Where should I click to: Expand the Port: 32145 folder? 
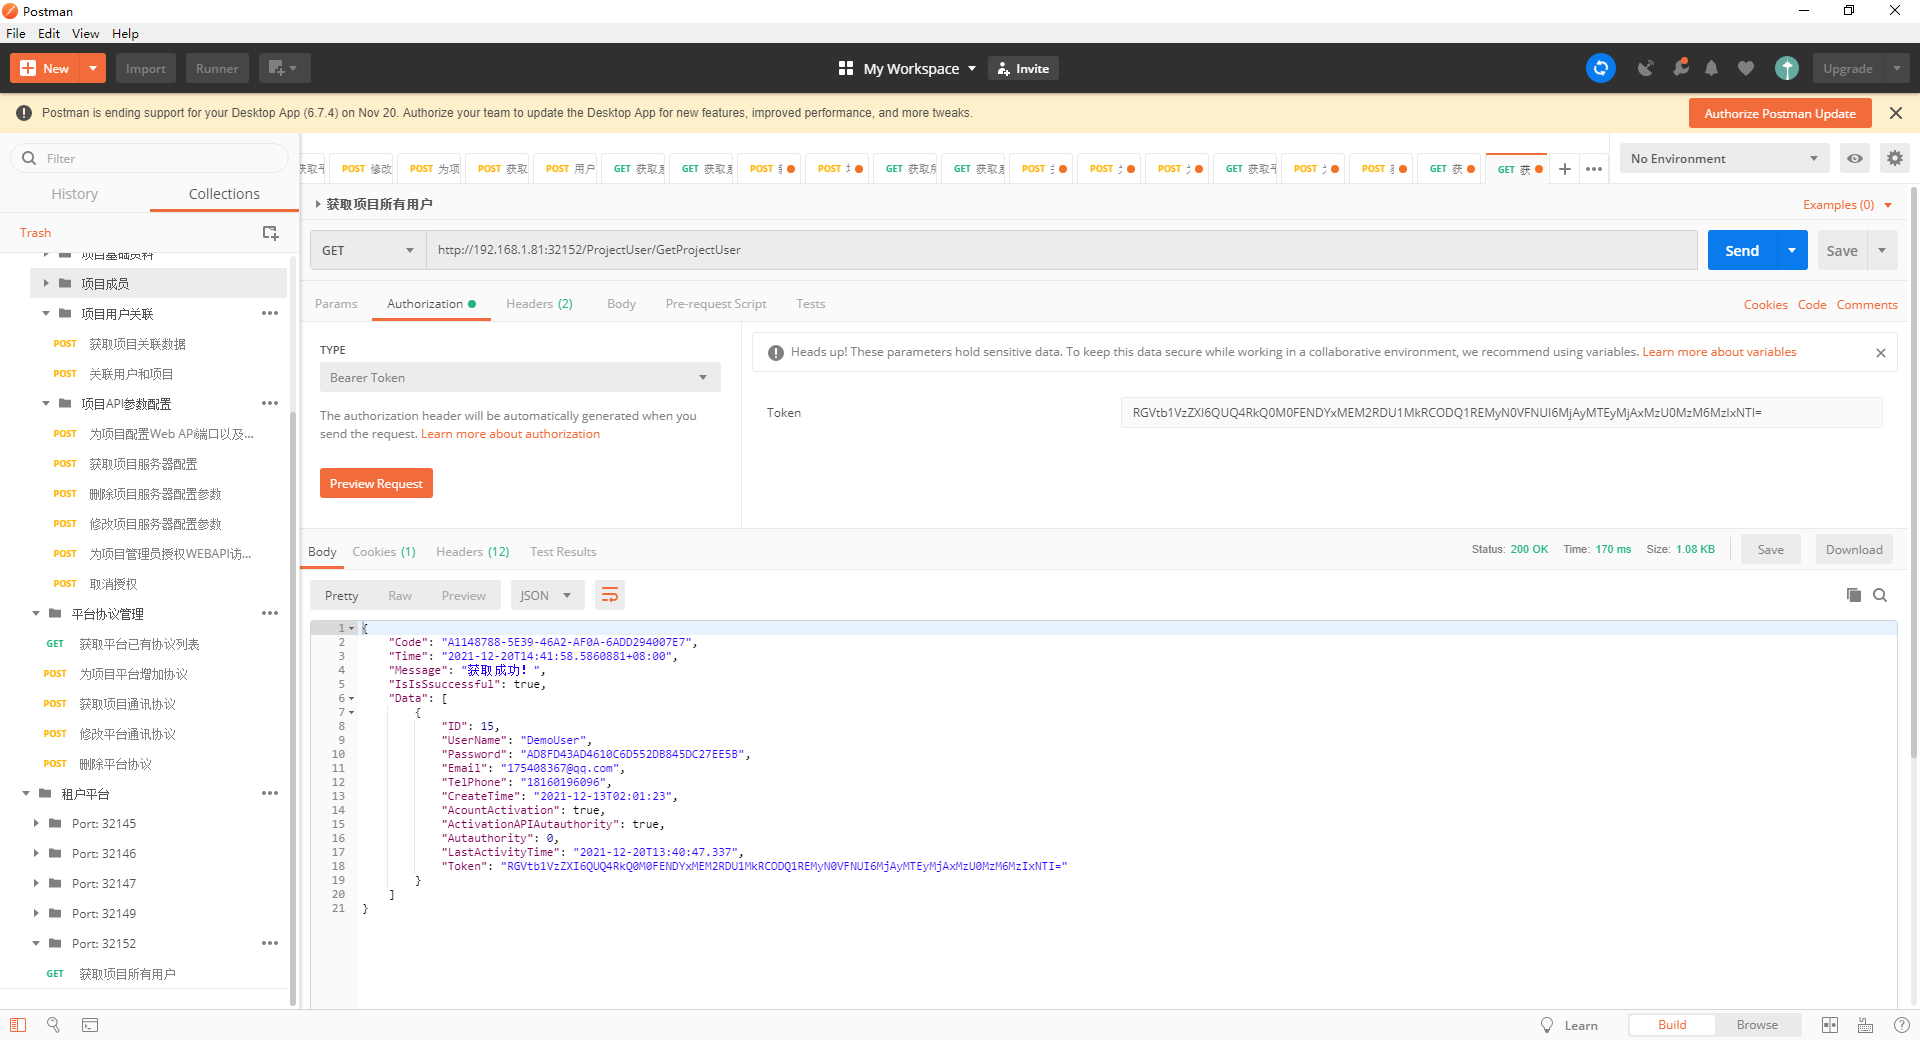(37, 824)
